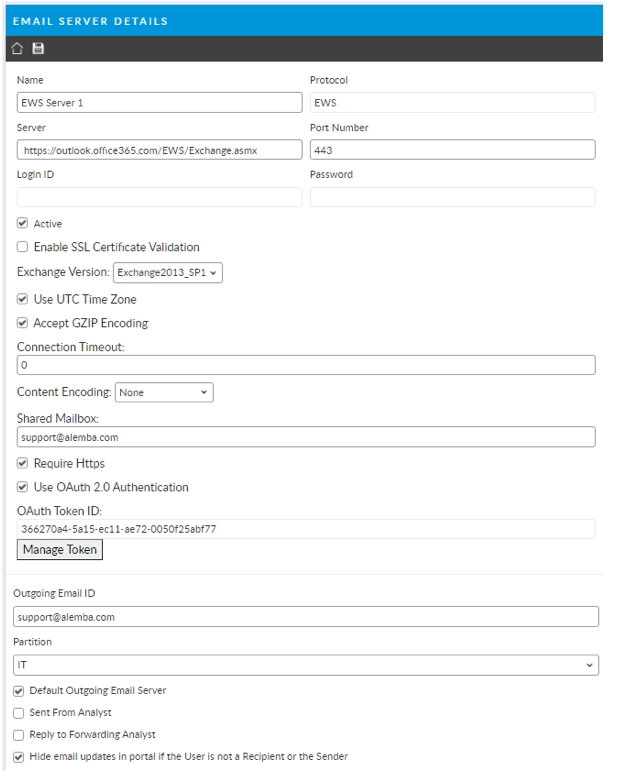Viewport: 627px width, 778px height.
Task: Focus the Server URL field
Action: tap(159, 150)
